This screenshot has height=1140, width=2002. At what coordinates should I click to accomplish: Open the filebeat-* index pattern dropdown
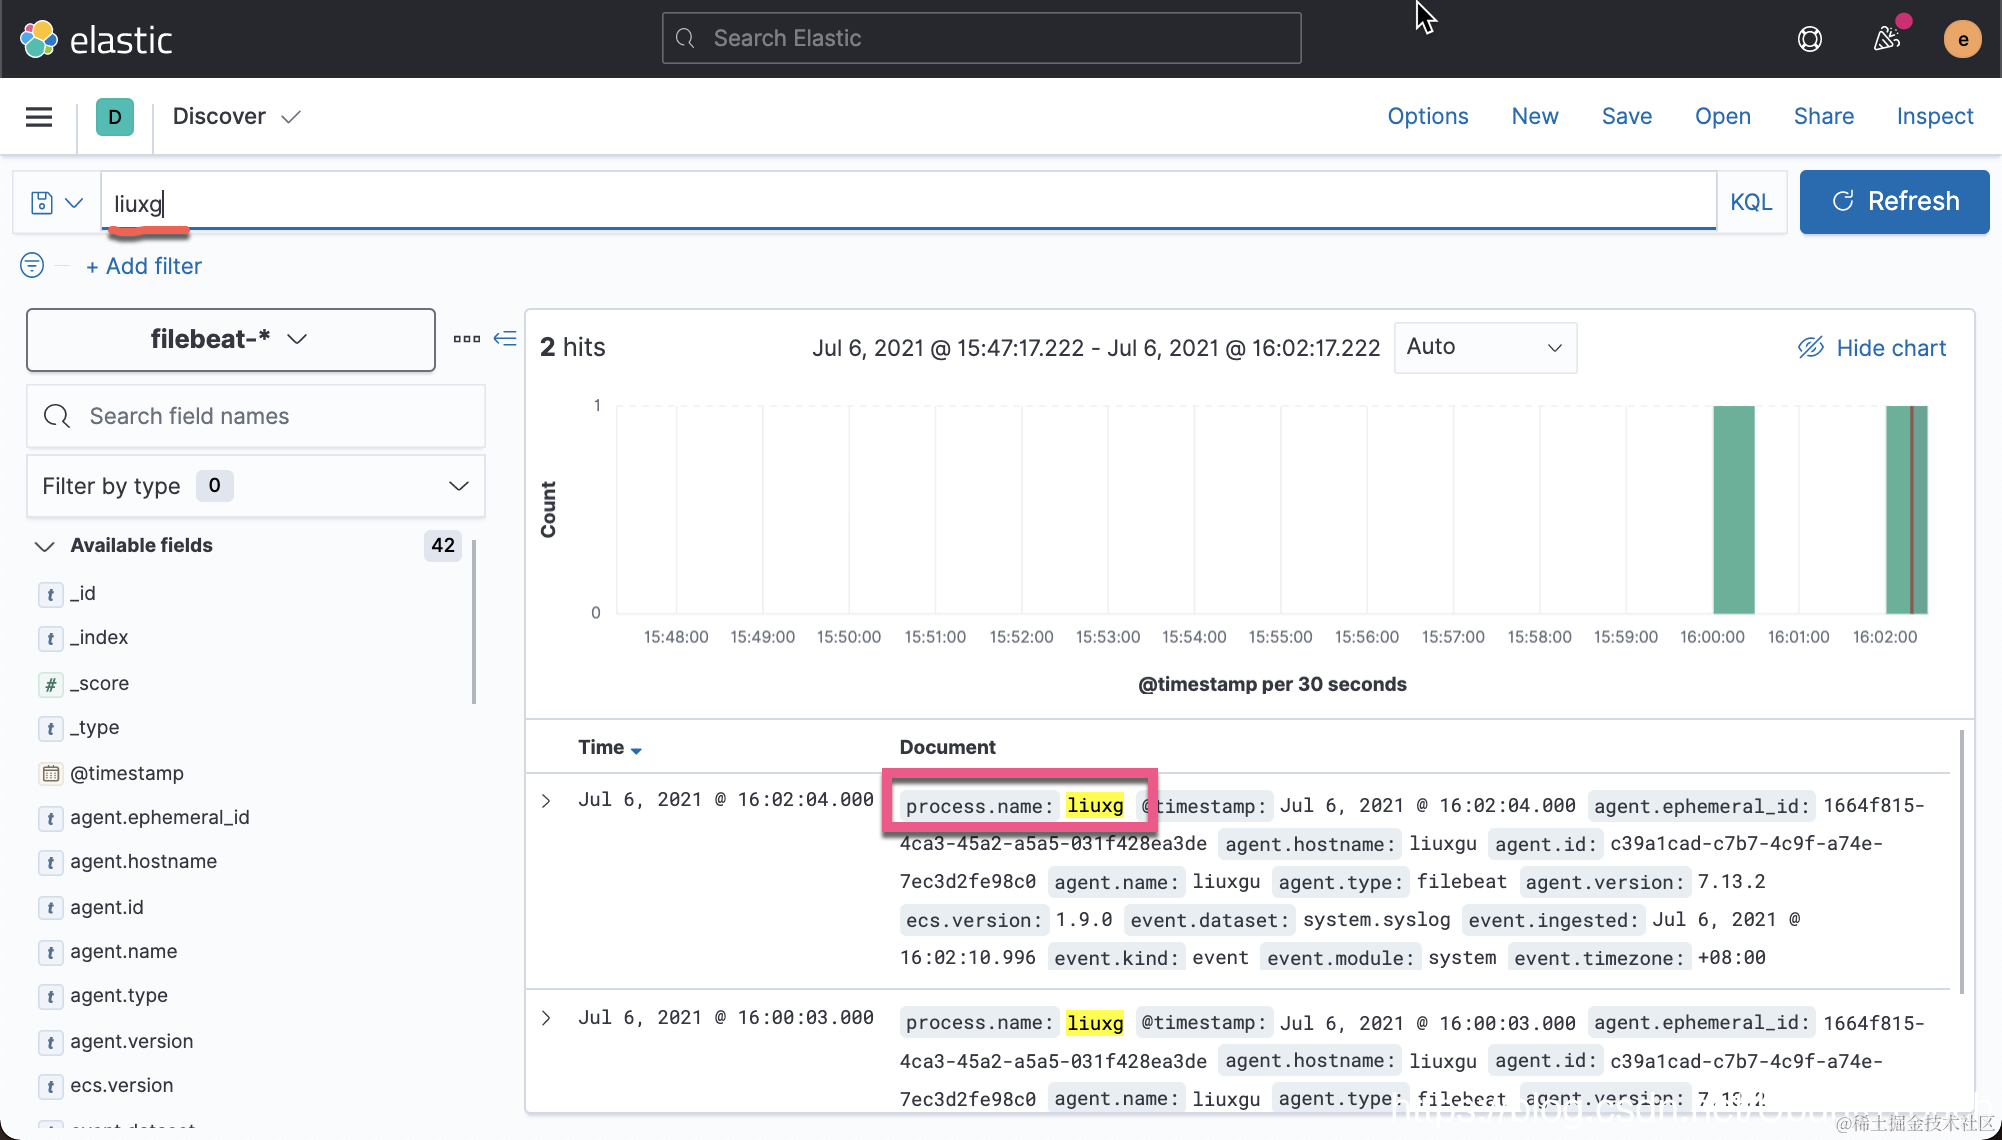[x=231, y=340]
